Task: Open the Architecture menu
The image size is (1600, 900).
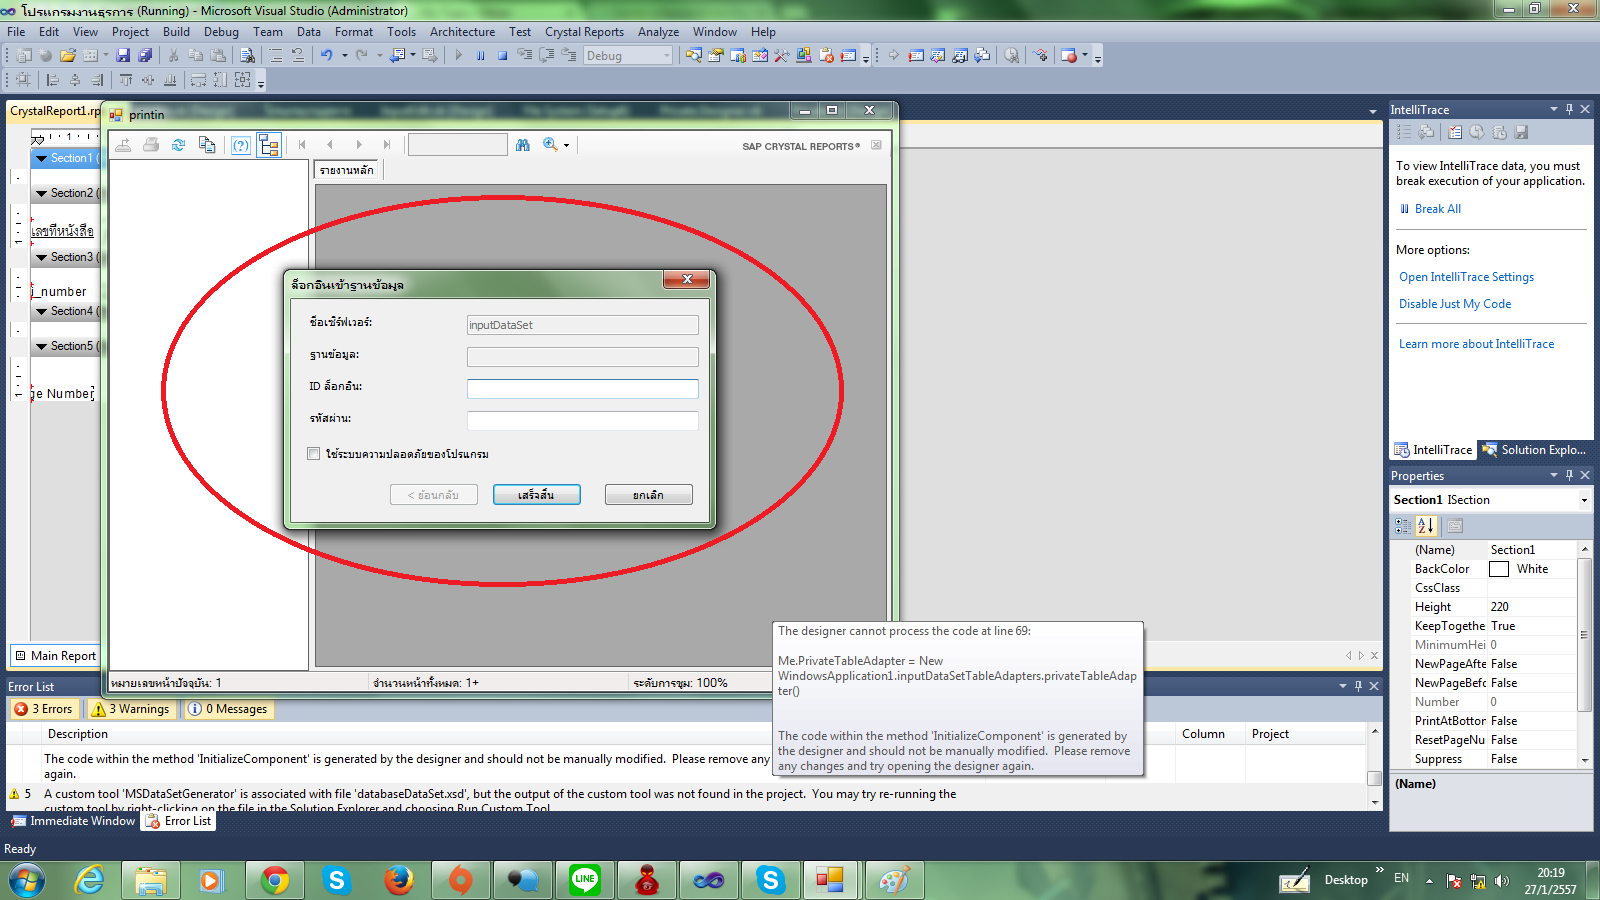Action: pos(462,32)
